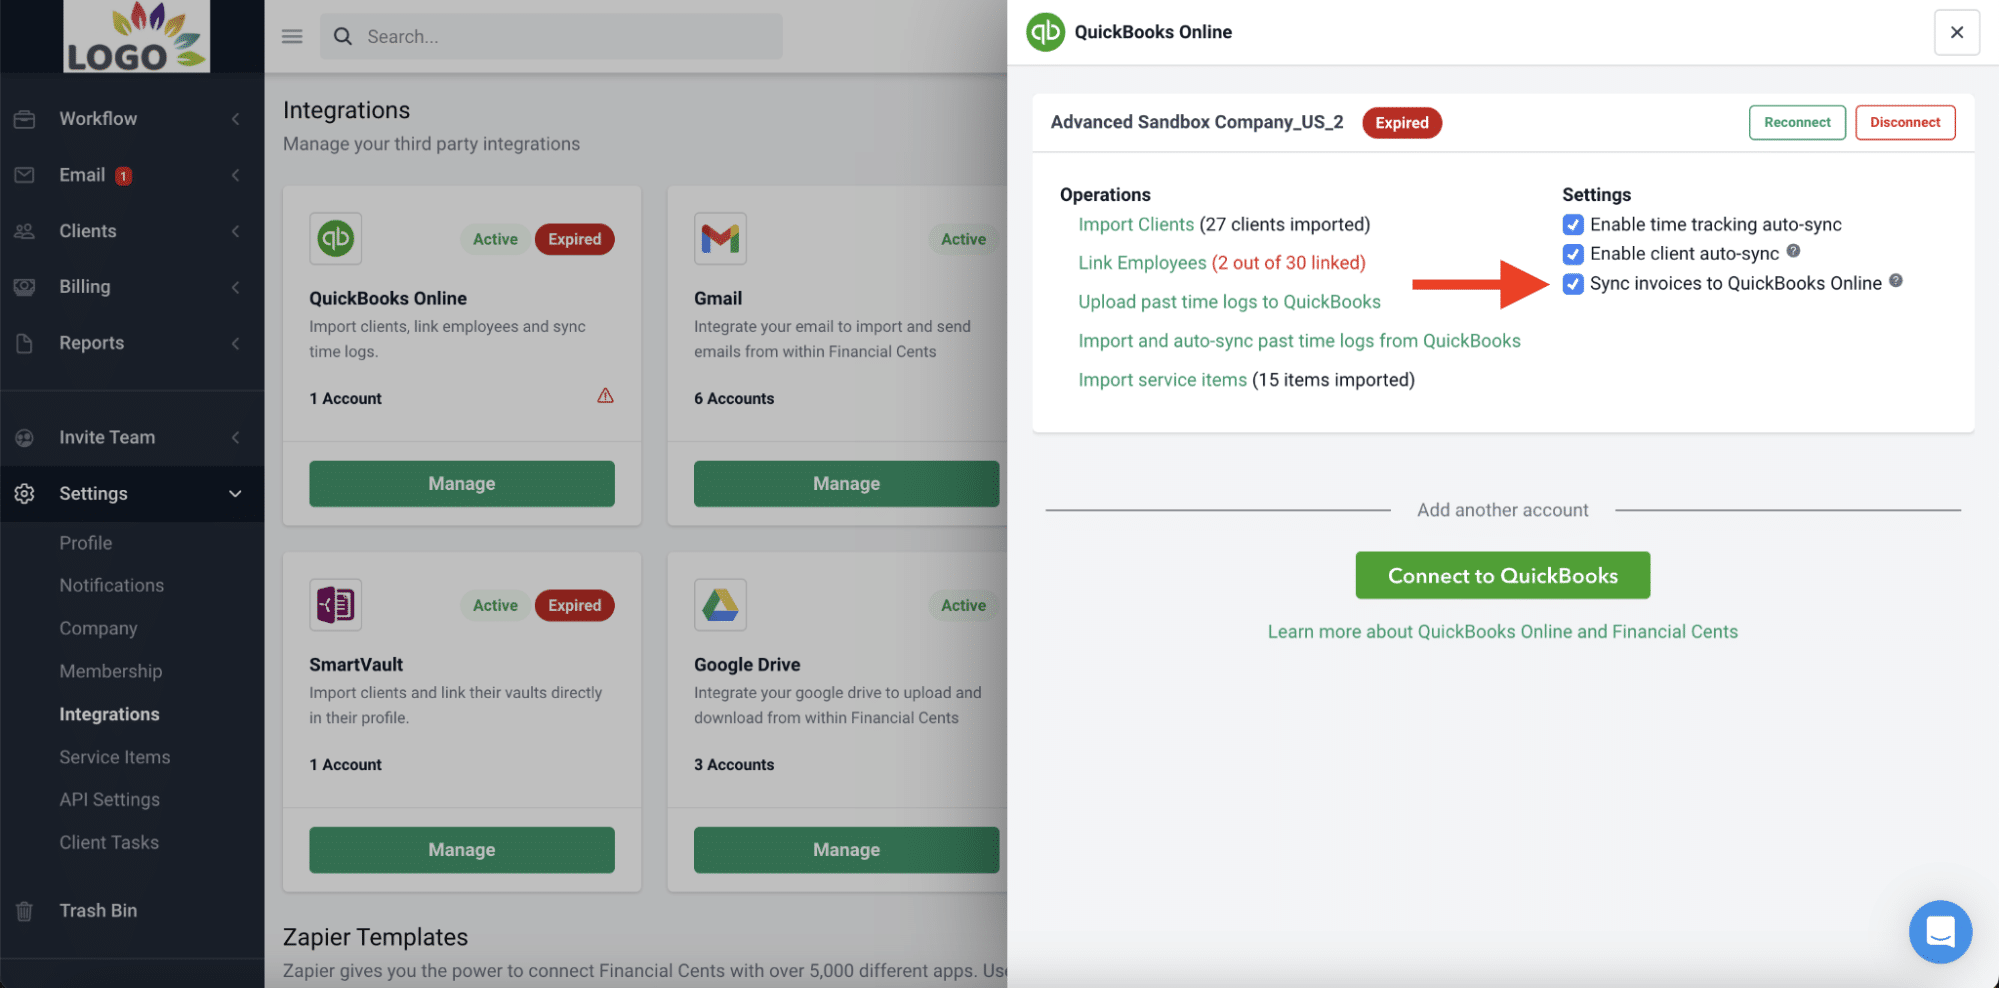Click the QuickBooks logo on the integration card
Viewport: 1999px width, 988px height.
pyautogui.click(x=336, y=238)
